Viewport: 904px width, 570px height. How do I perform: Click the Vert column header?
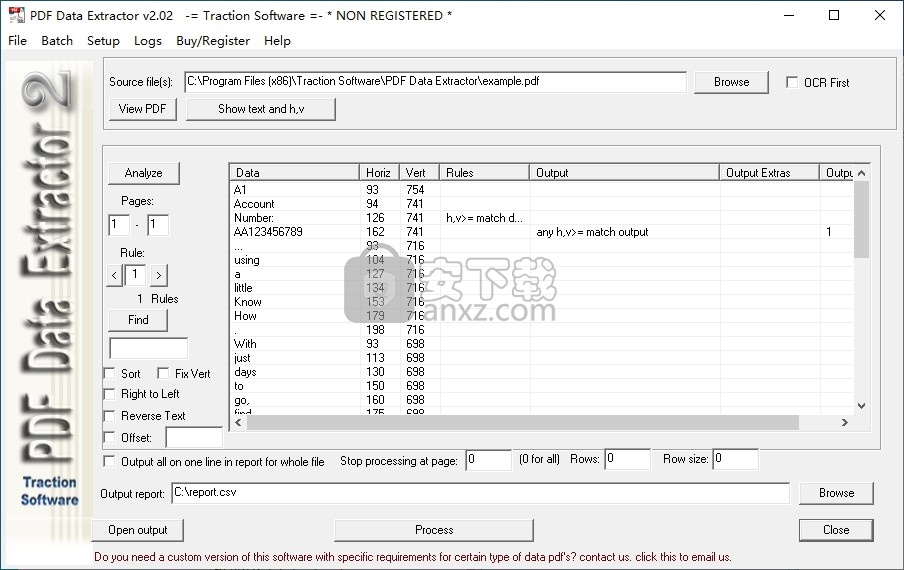point(419,173)
